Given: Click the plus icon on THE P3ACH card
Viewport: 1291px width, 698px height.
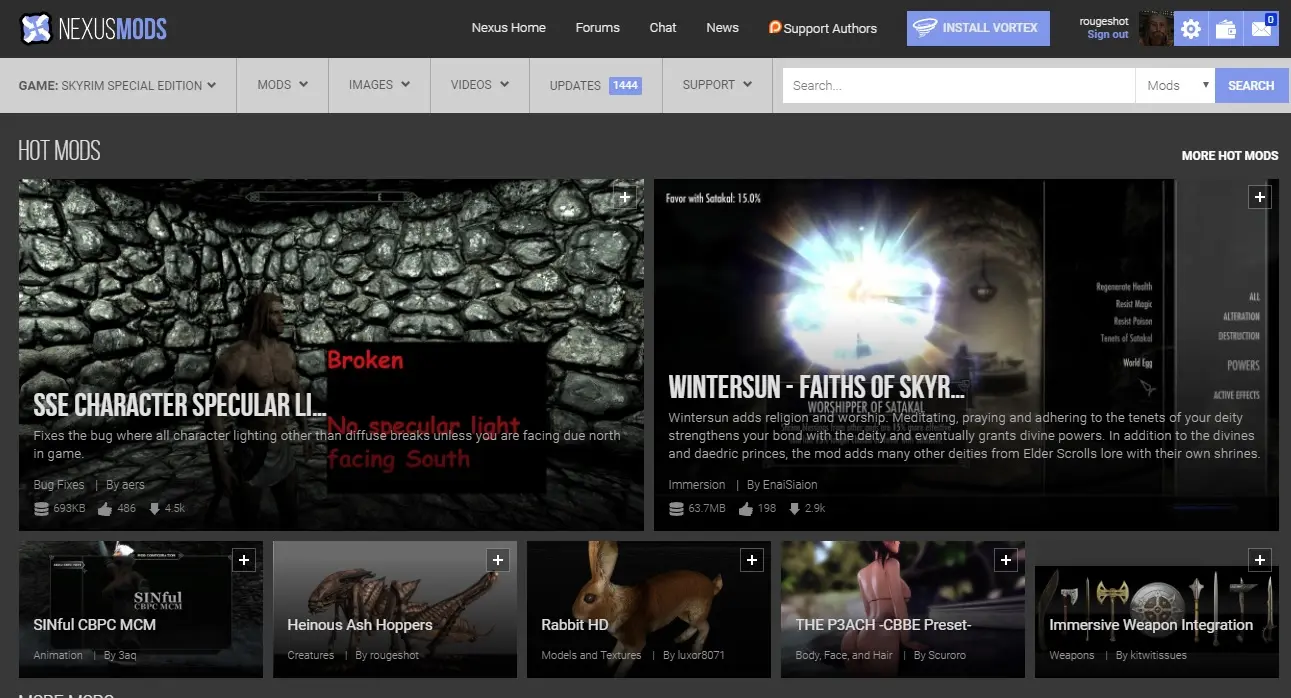Looking at the screenshot, I should tap(1006, 560).
